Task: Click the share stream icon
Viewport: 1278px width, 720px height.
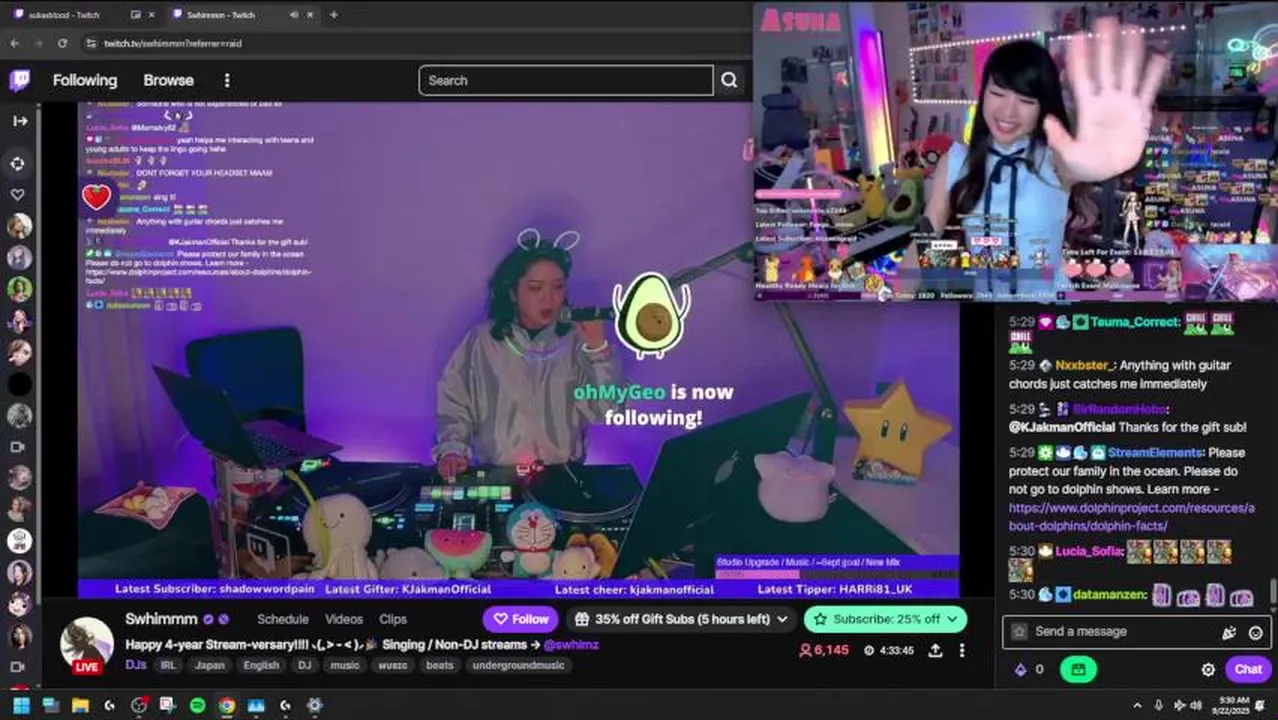Action: pyautogui.click(x=935, y=650)
